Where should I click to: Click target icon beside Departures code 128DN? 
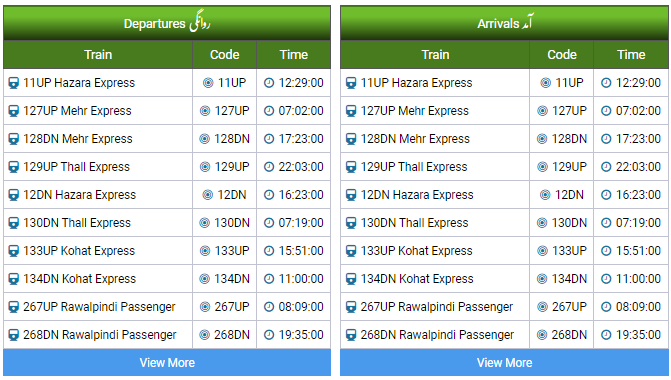click(205, 139)
